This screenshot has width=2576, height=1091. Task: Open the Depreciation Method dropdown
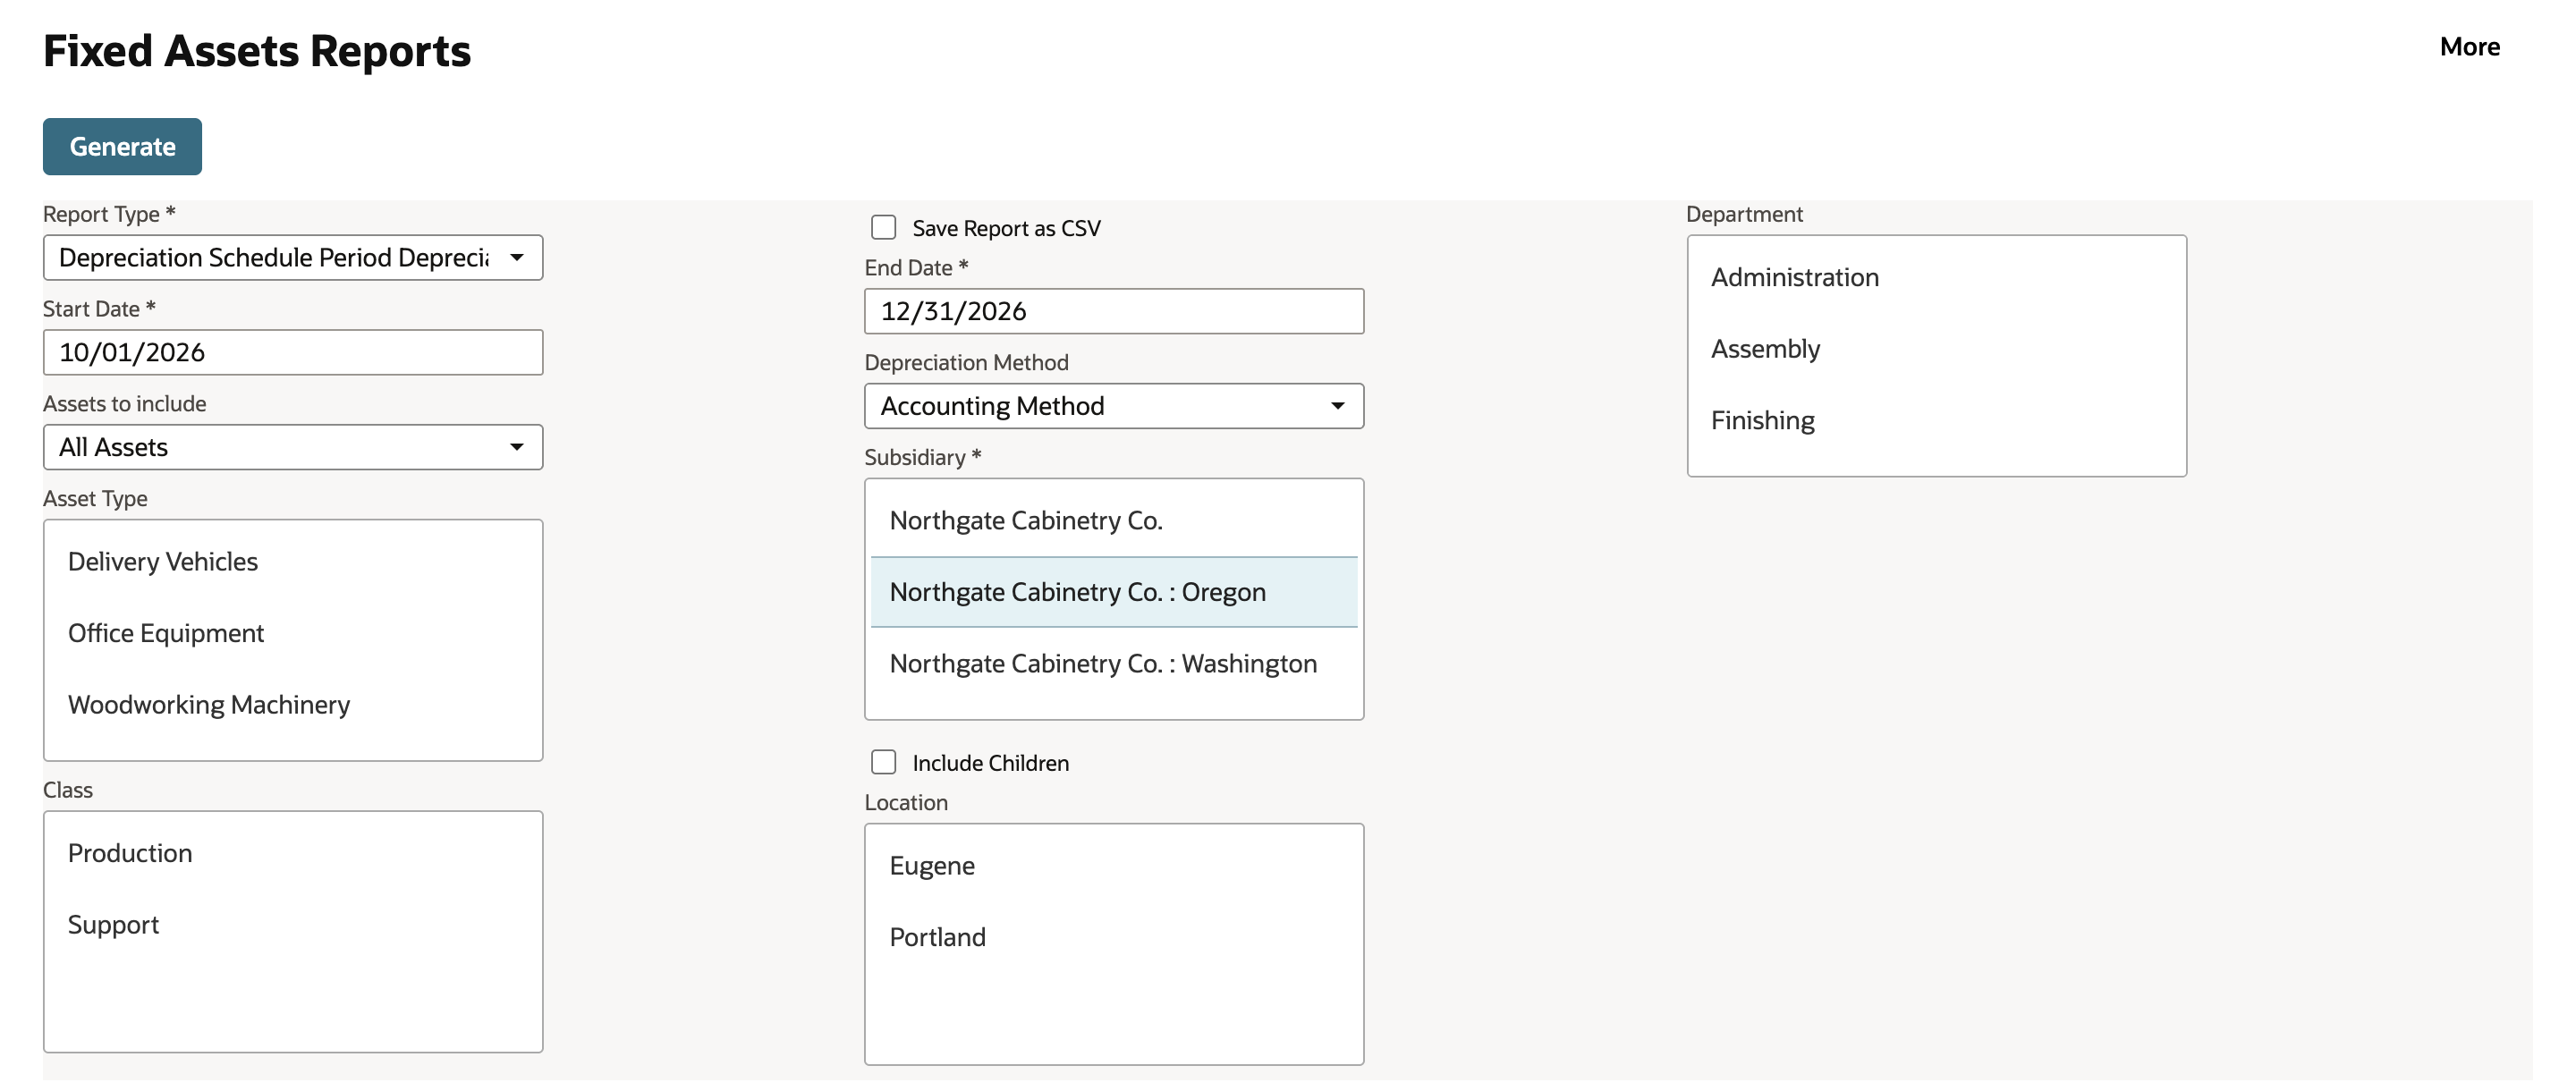tap(1114, 406)
